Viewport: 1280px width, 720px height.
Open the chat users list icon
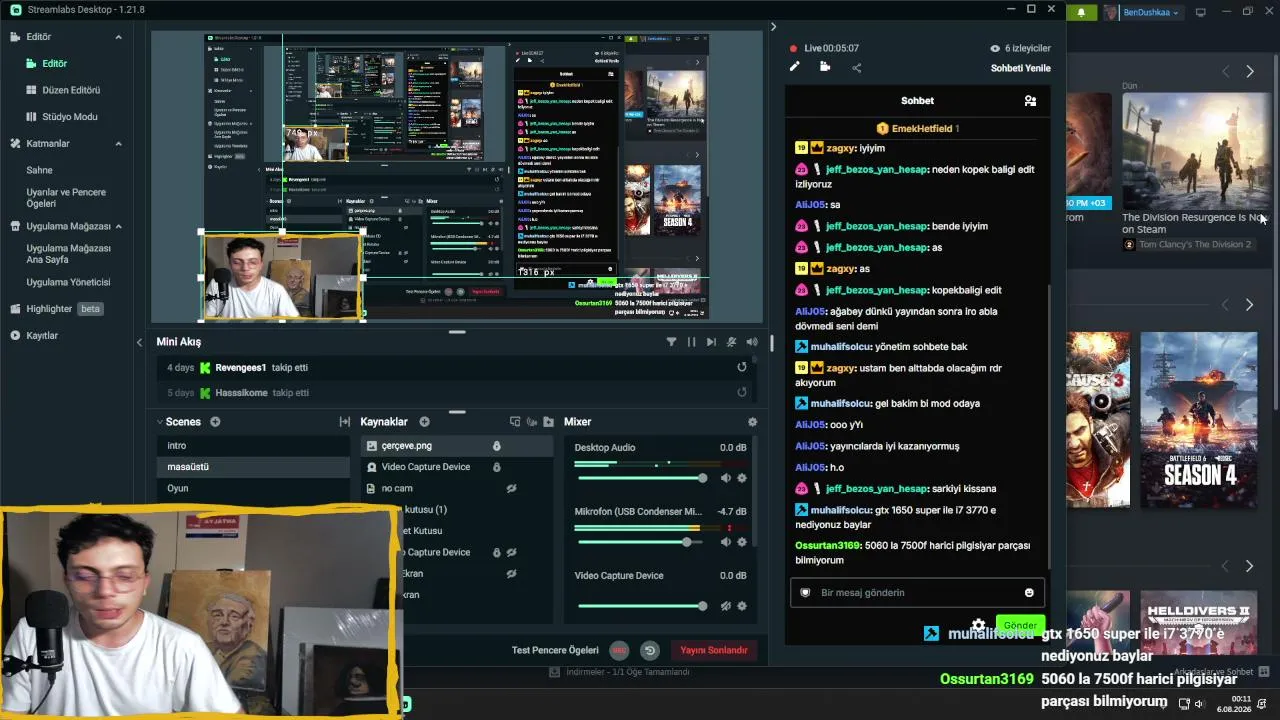[1030, 101]
